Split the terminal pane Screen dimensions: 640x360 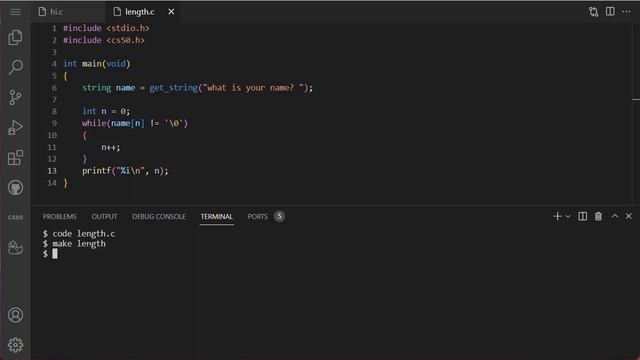click(582, 216)
